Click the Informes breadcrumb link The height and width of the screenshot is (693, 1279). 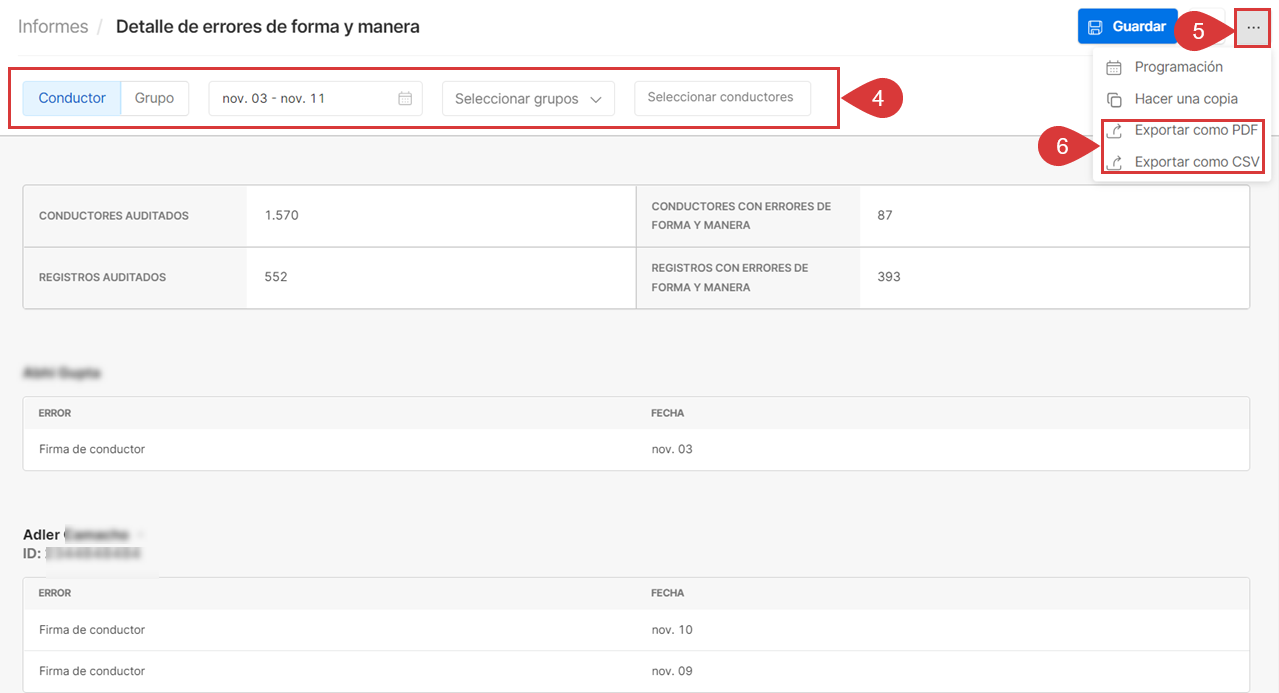click(53, 27)
